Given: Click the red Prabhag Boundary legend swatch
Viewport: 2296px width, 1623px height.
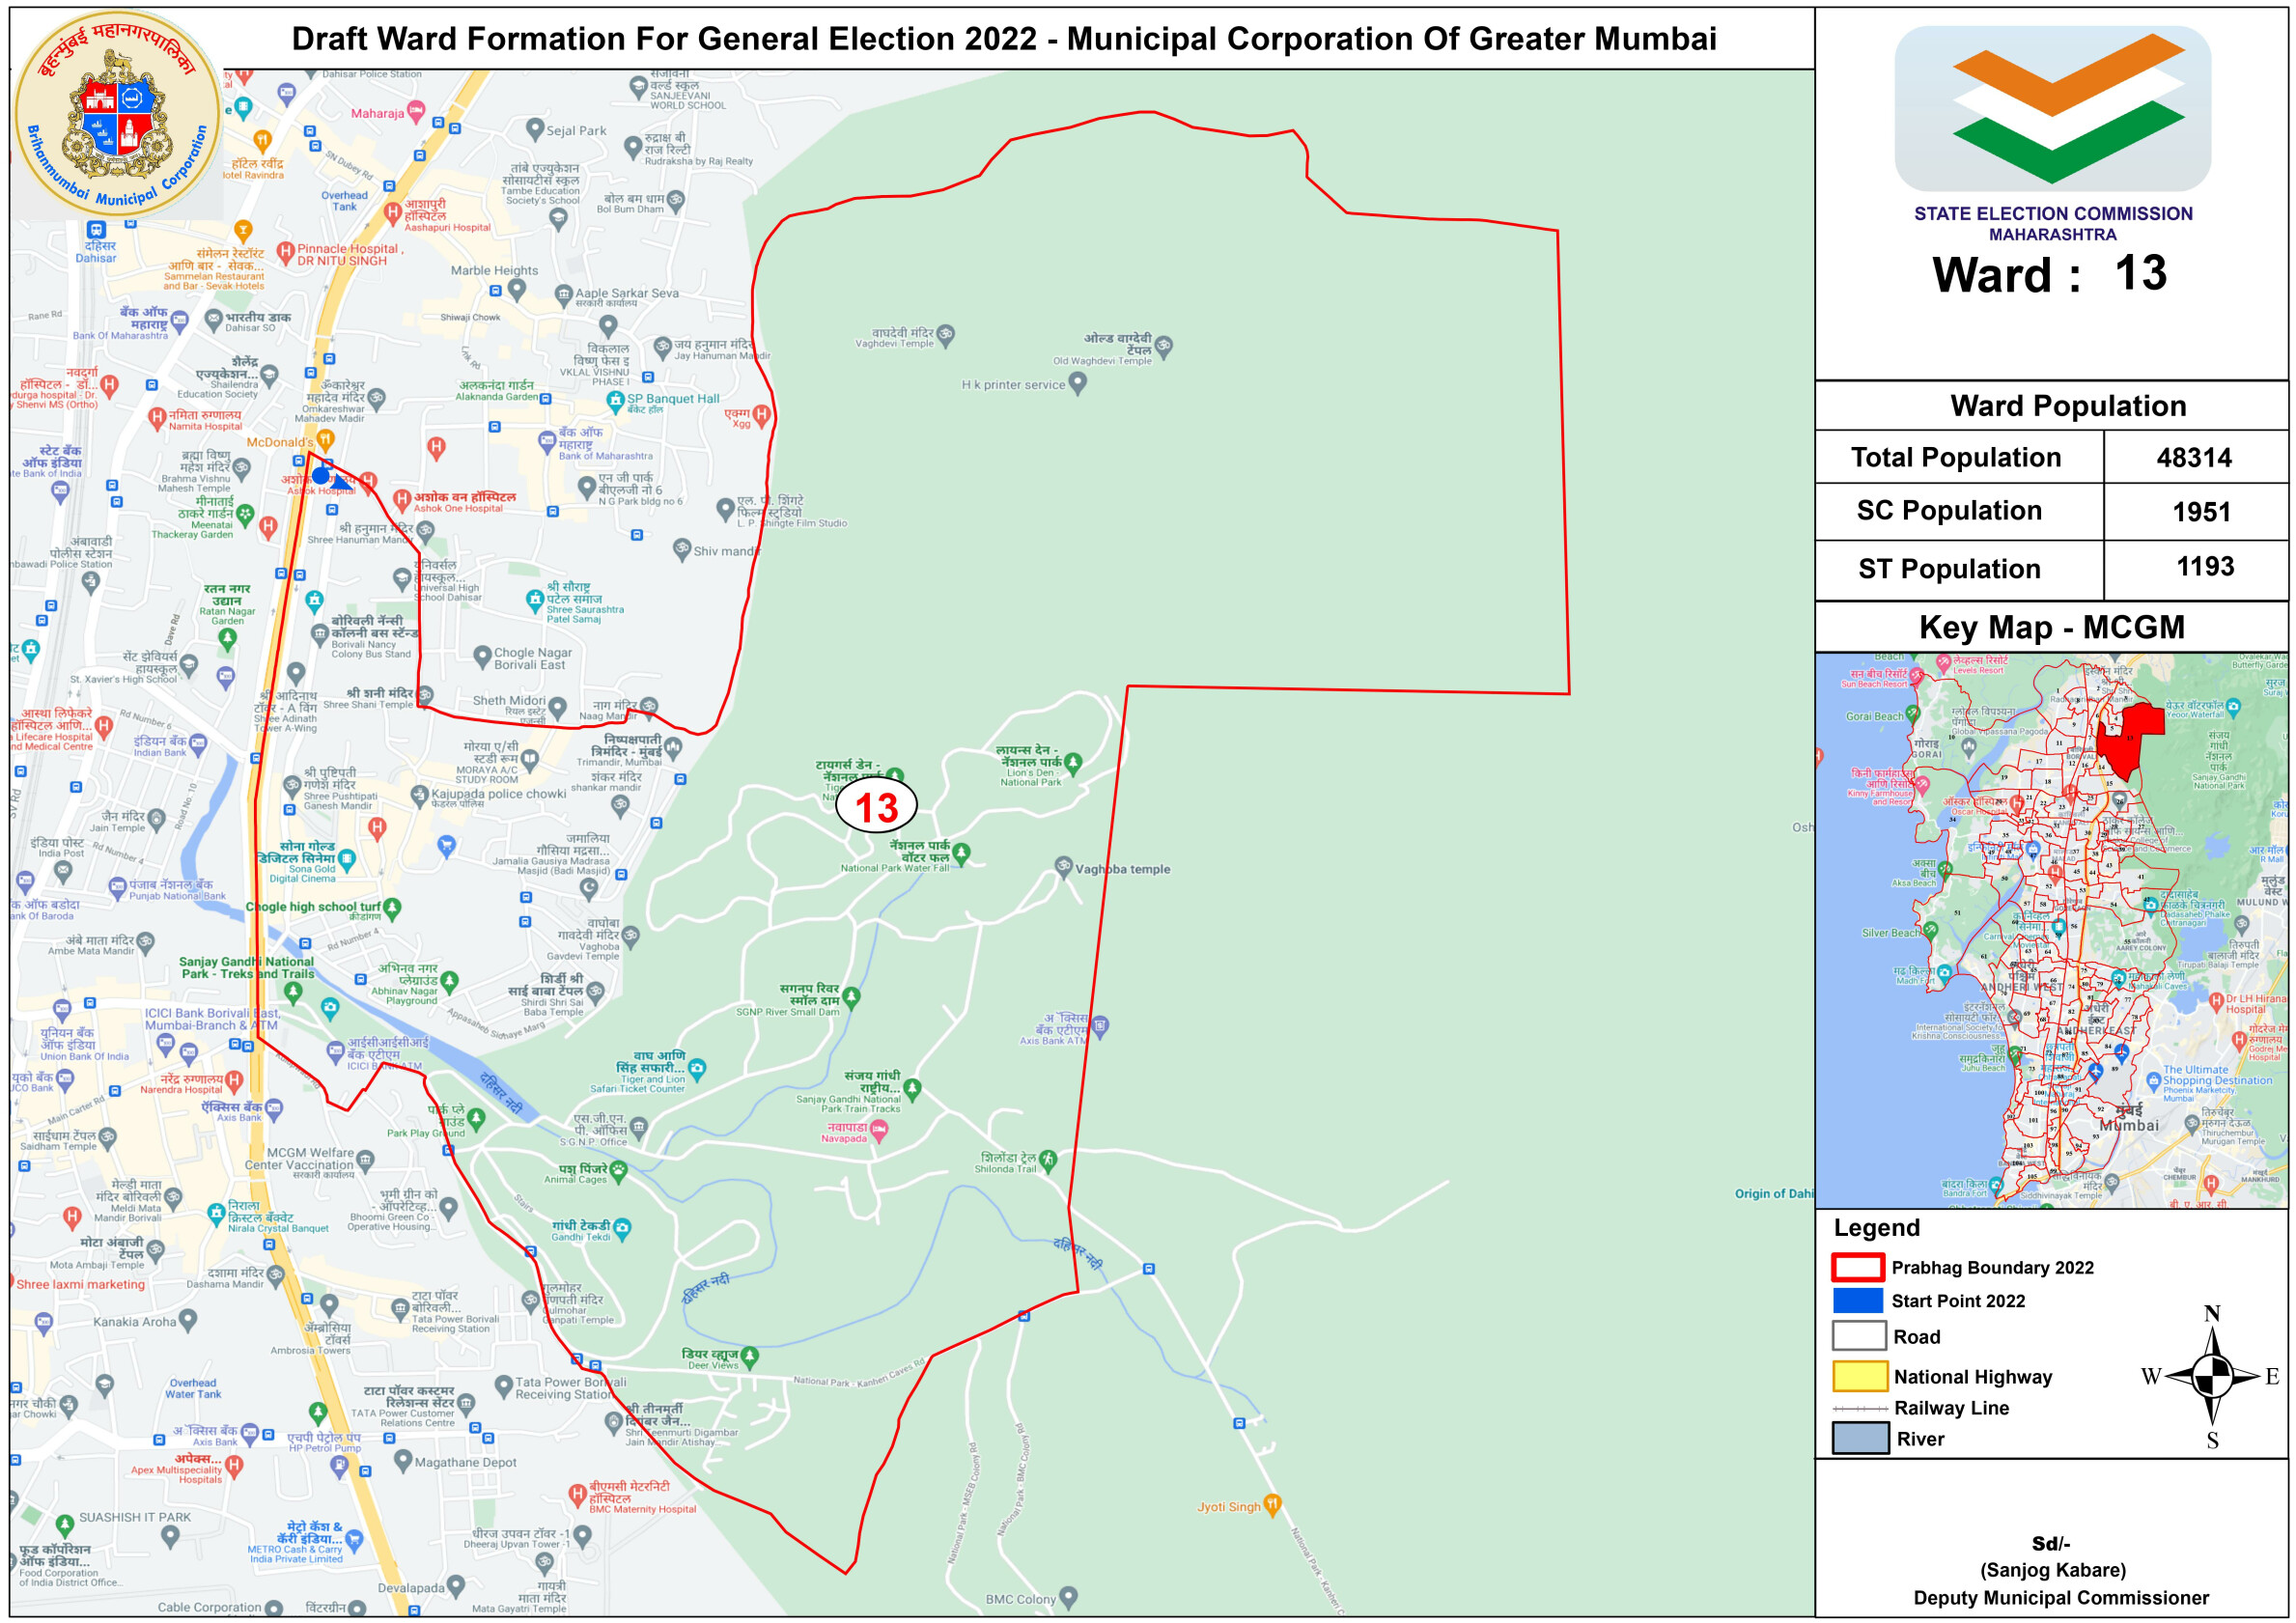Looking at the screenshot, I should pyautogui.click(x=1858, y=1267).
